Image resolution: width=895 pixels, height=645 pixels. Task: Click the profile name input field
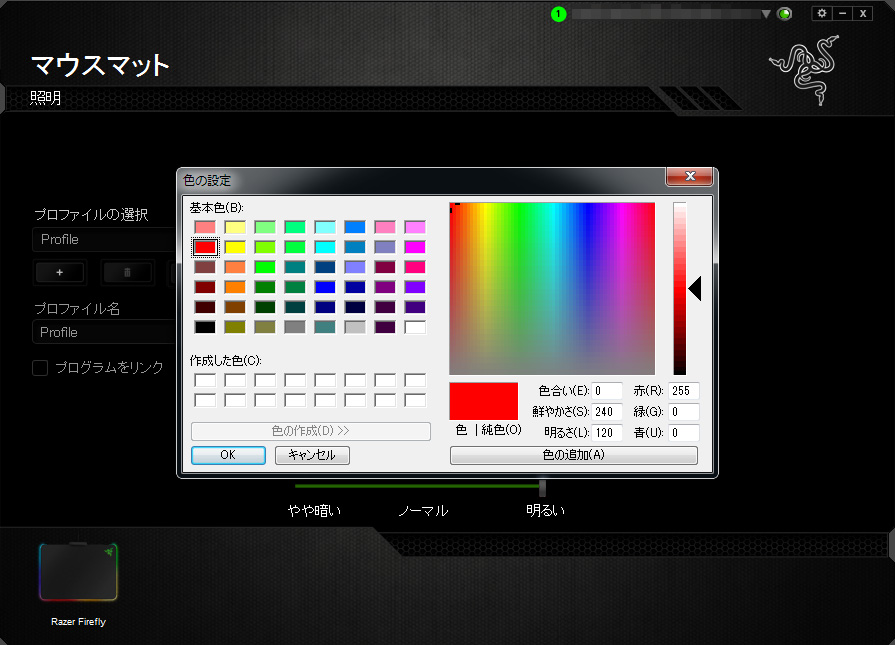(x=104, y=332)
